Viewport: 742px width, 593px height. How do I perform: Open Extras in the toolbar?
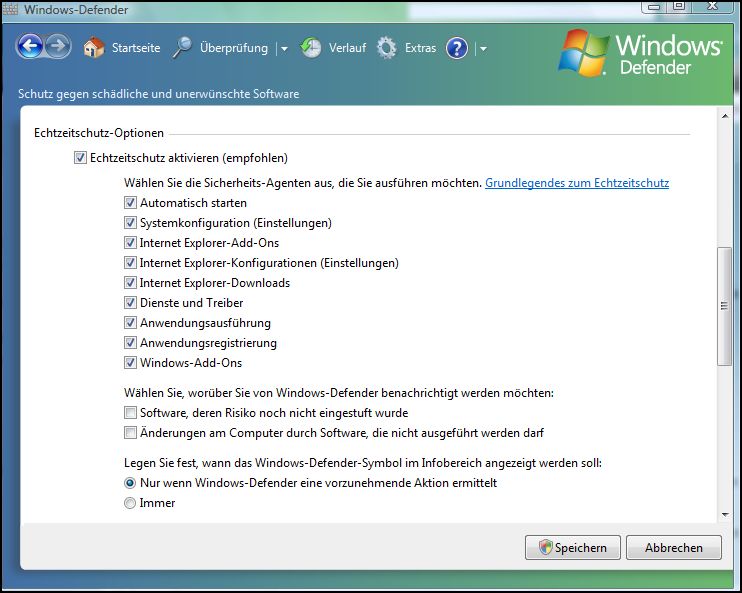click(420, 48)
